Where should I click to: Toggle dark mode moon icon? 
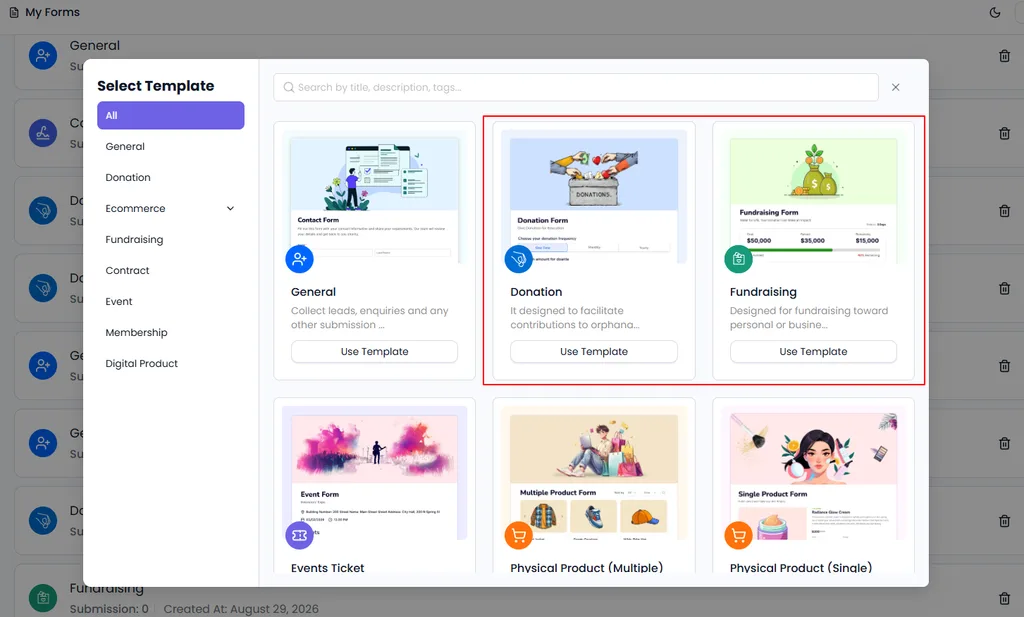pos(995,12)
